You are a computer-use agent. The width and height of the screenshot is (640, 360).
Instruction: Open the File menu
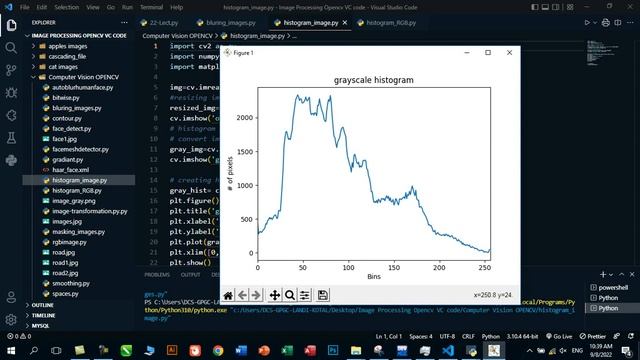pyautogui.click(x=24, y=7)
